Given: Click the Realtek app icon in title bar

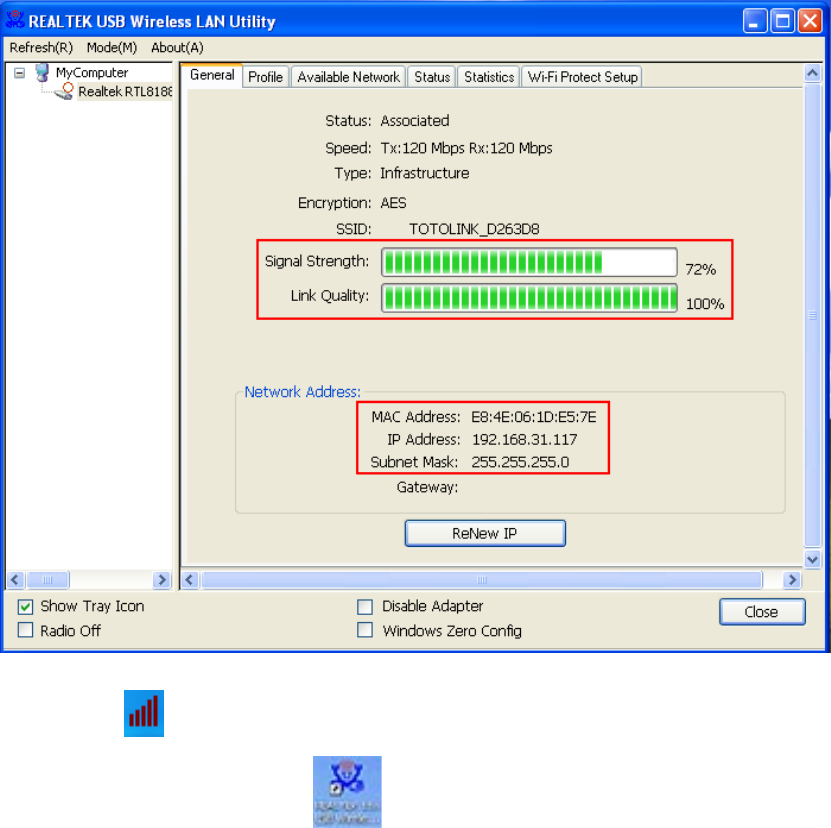Looking at the screenshot, I should [15, 20].
